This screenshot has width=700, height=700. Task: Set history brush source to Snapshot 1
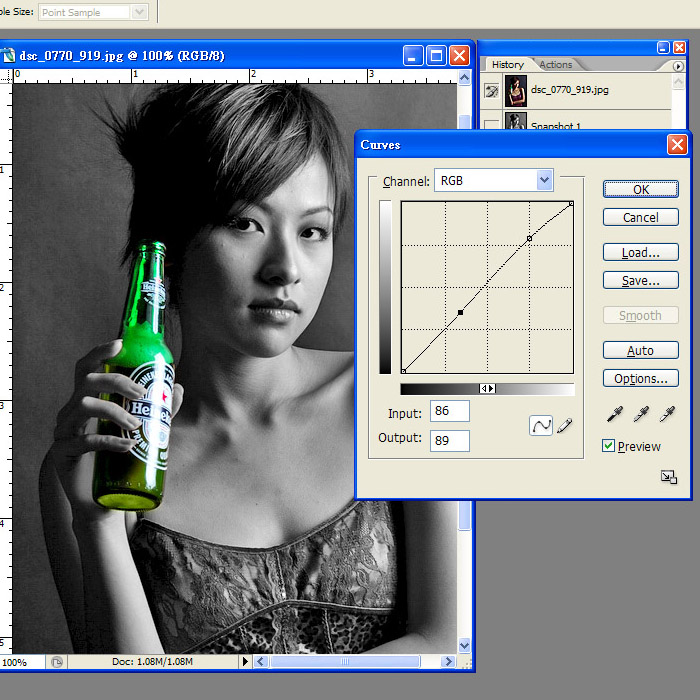pyautogui.click(x=491, y=125)
